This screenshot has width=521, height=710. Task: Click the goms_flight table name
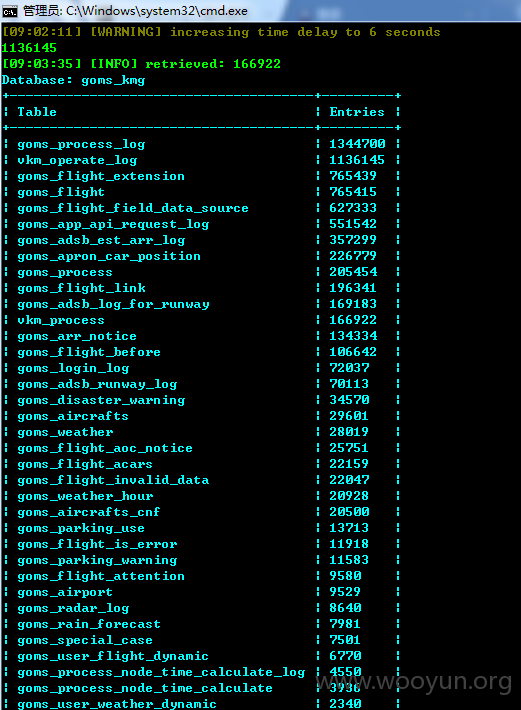61,192
